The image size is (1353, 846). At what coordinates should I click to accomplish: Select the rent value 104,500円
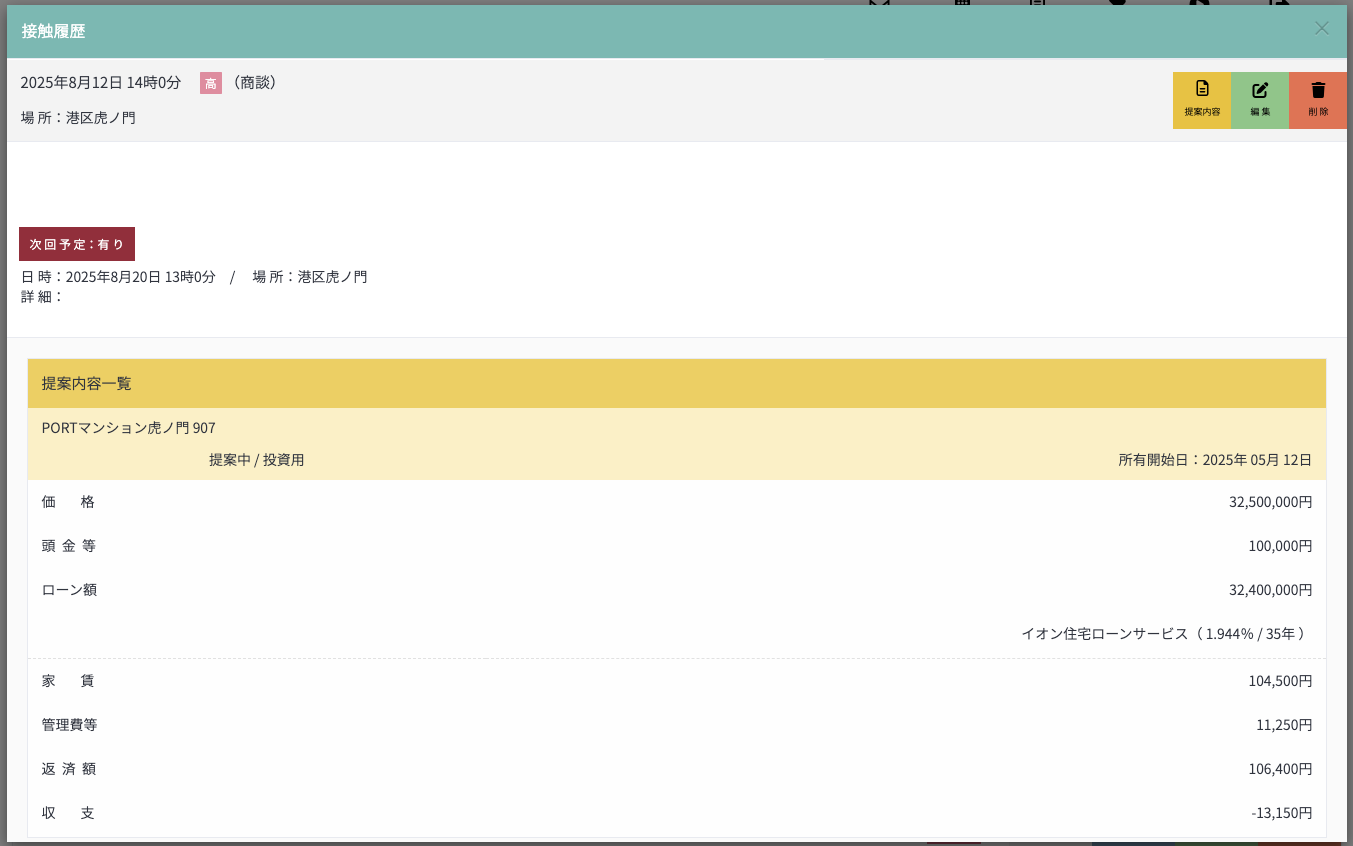pyautogui.click(x=1281, y=681)
